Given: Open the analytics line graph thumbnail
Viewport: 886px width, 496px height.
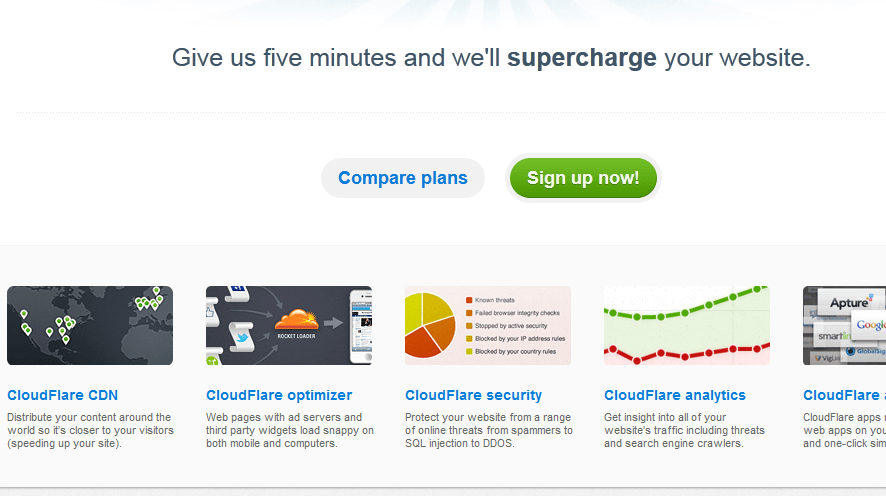Looking at the screenshot, I should [687, 325].
